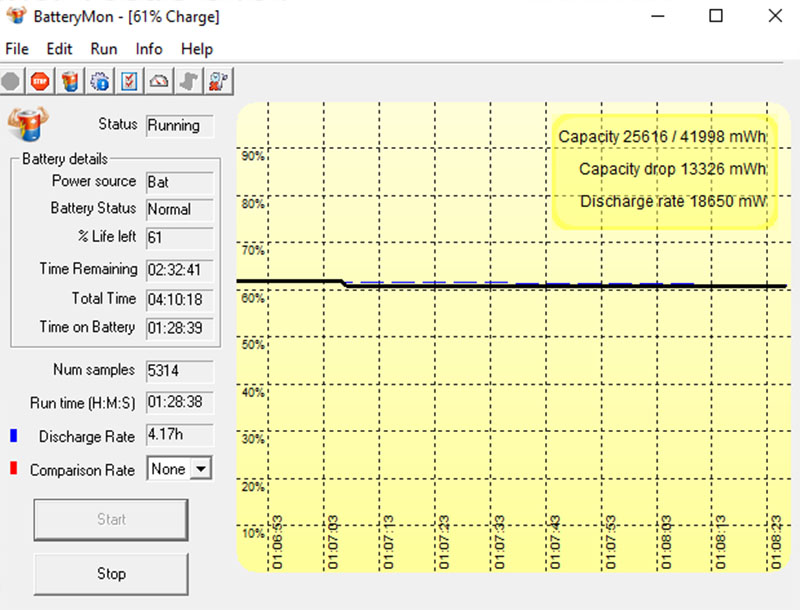Click the yellow capacity info box on the chart

[663, 168]
